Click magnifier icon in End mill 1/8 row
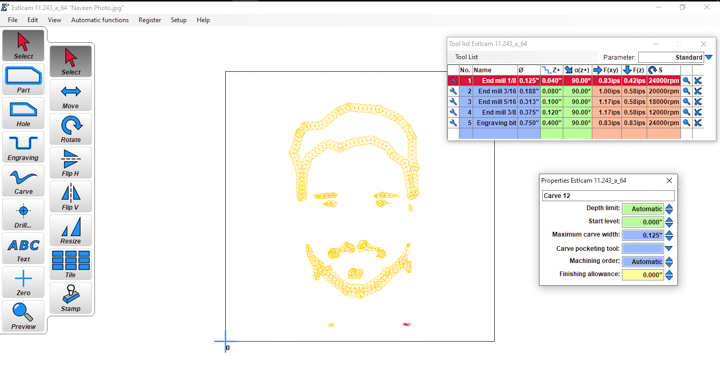 686,80
